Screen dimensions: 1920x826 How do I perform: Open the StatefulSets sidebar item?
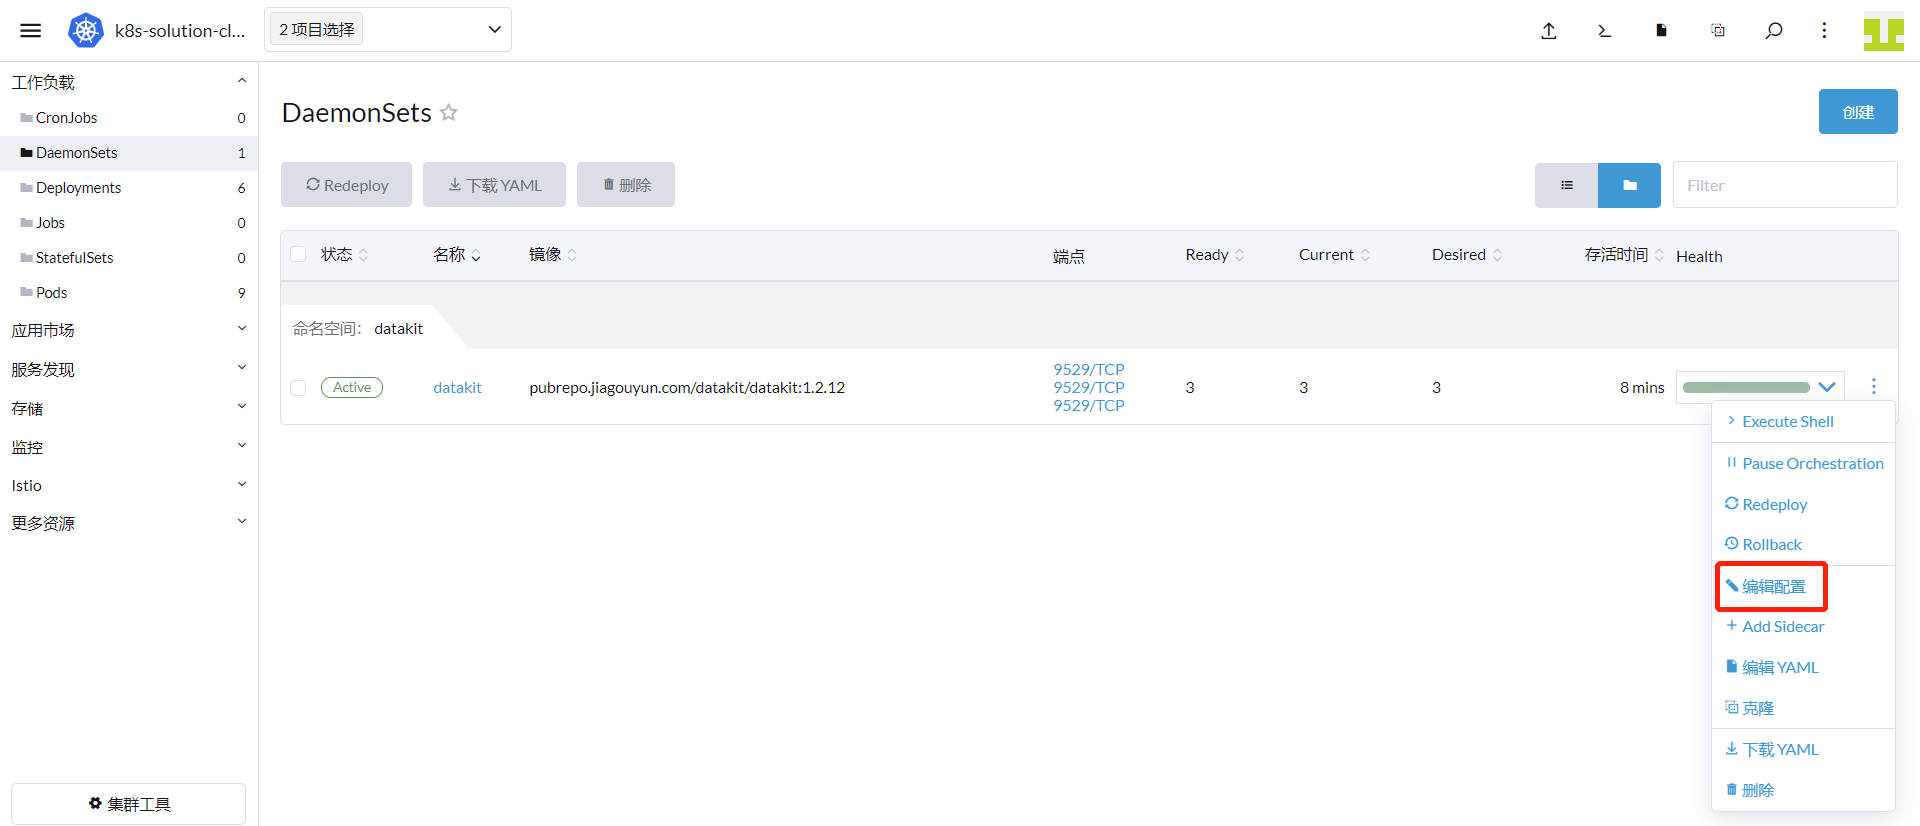pyautogui.click(x=128, y=257)
